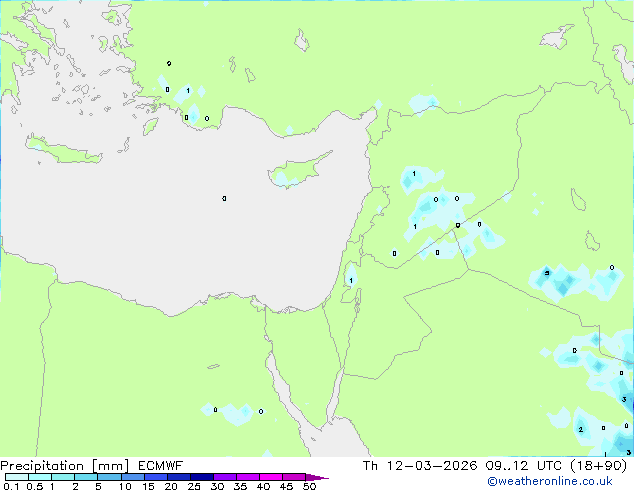634x490 pixels.
Task: Pick the 35–40 mm violet legend cell
Action: pos(248,477)
